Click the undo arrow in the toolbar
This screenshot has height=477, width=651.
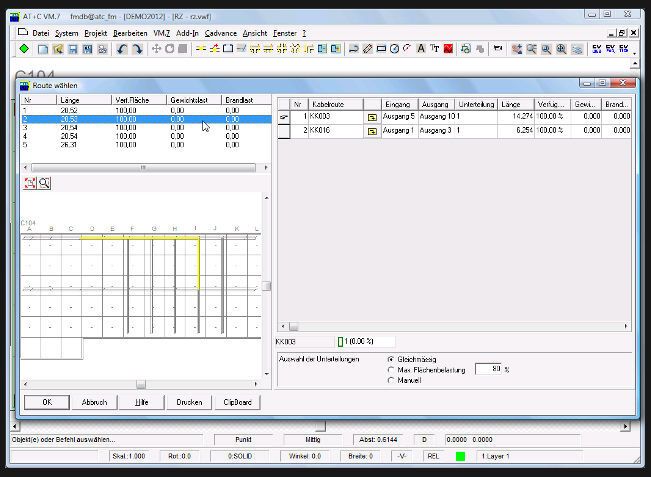(121, 48)
